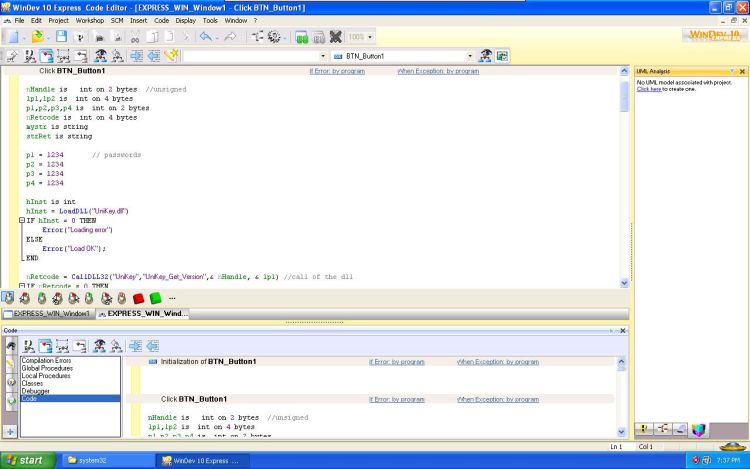This screenshot has width=750, height=469.
Task: Click the pin icon at the far left of the code toolbar
Action: point(12,56)
